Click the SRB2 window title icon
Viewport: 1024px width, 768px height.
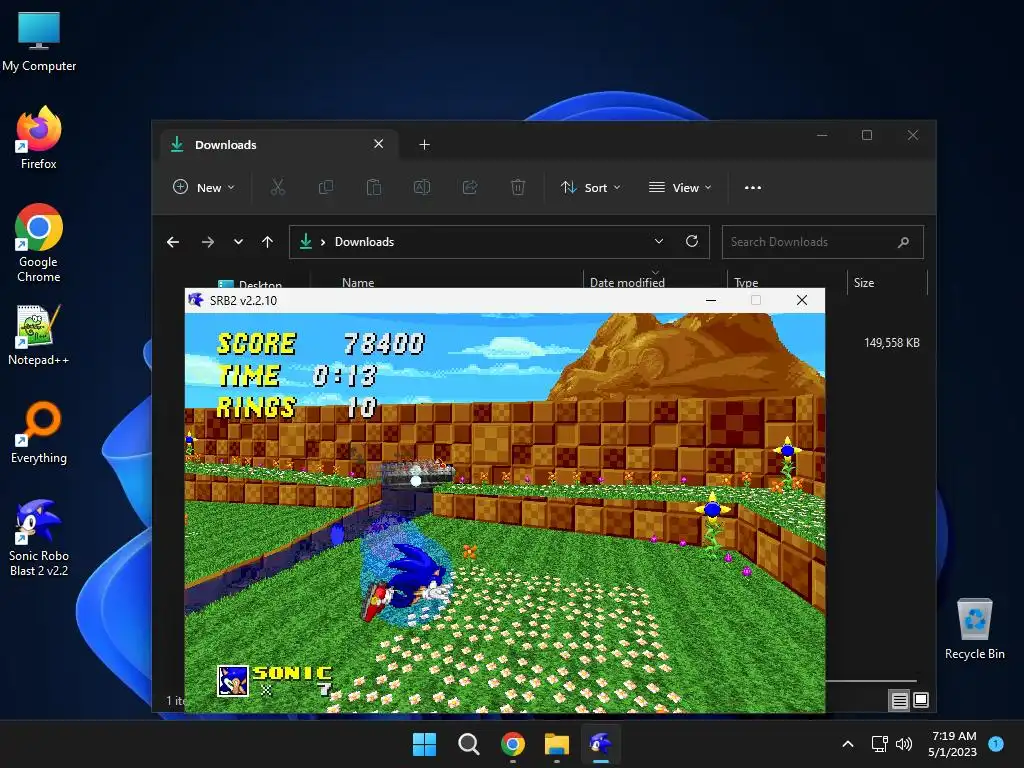coord(196,300)
